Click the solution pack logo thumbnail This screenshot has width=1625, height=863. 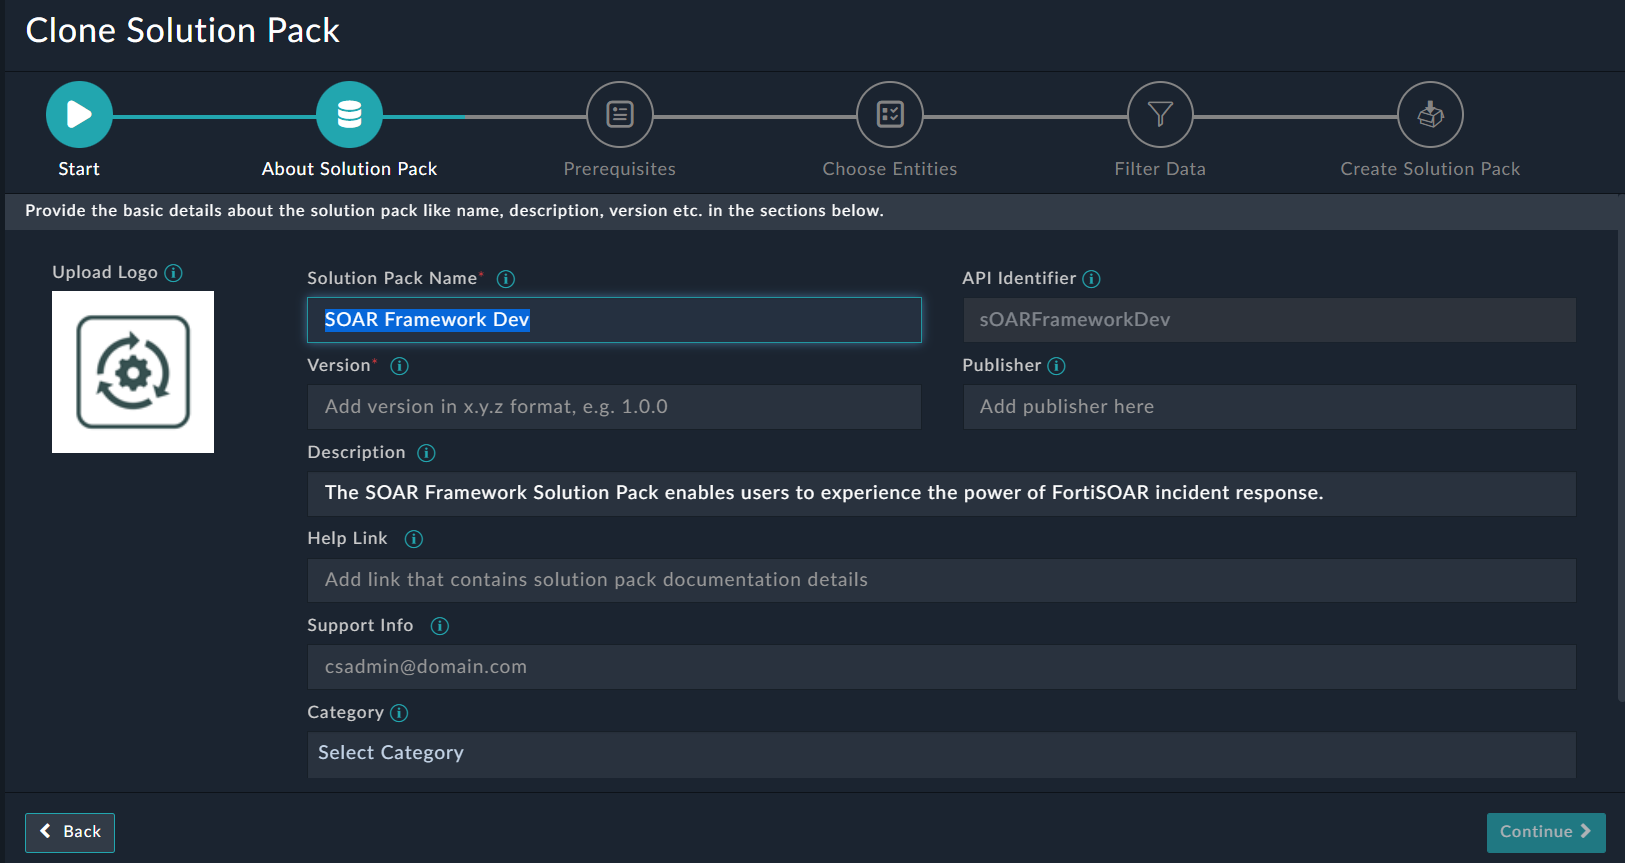point(133,372)
